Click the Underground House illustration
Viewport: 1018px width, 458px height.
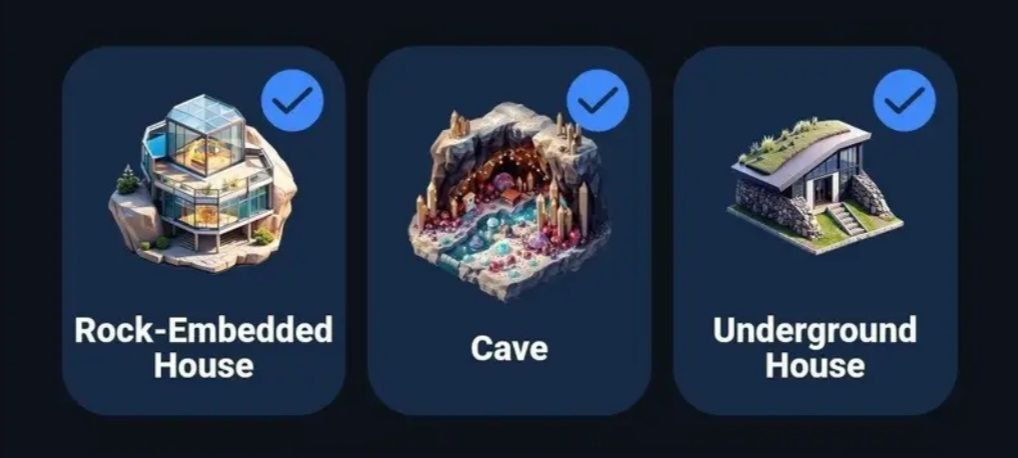tap(814, 184)
